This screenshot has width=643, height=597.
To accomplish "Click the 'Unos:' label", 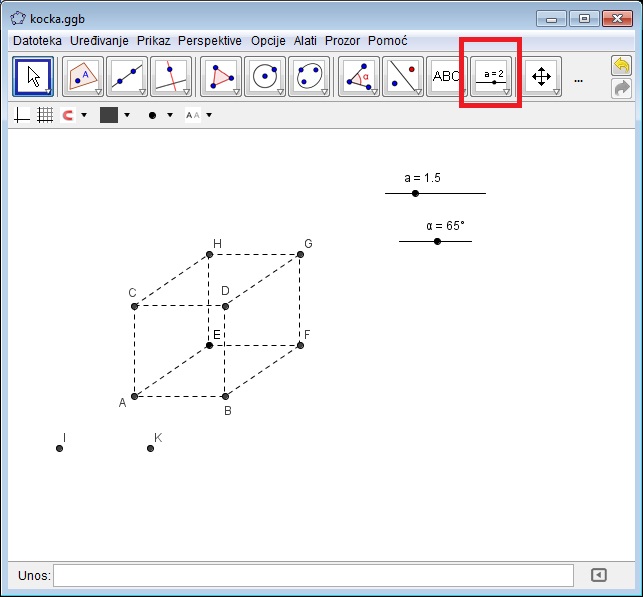I will click(x=34, y=575).
